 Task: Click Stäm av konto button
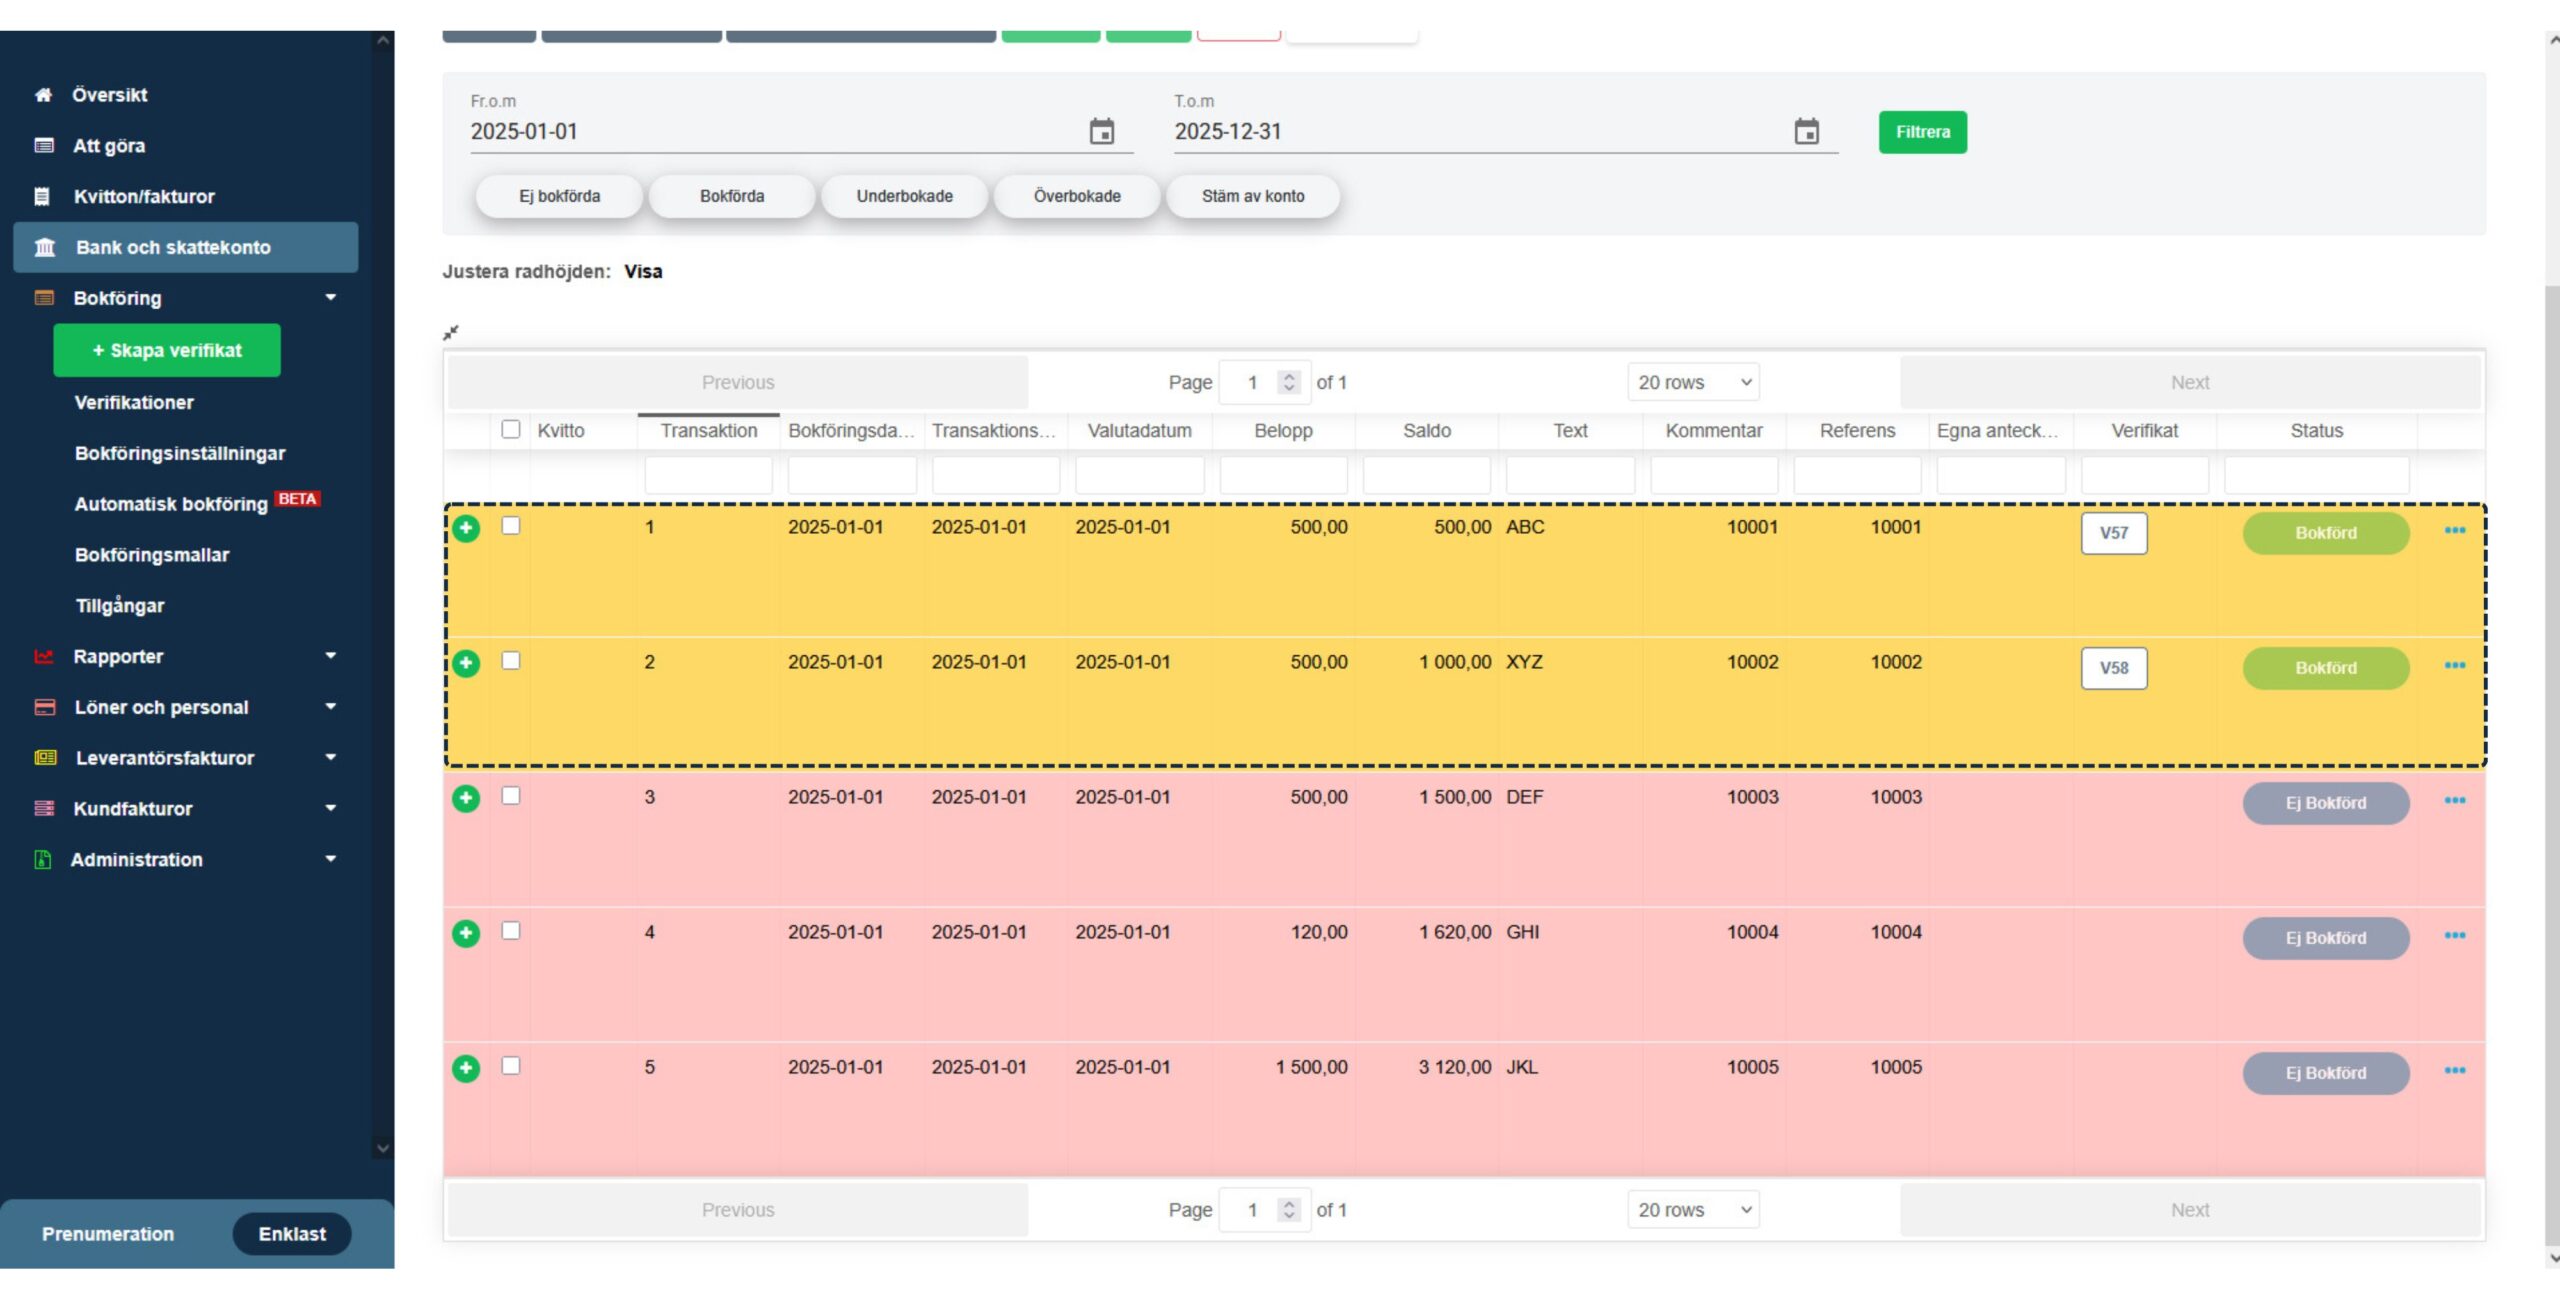pyautogui.click(x=1253, y=196)
